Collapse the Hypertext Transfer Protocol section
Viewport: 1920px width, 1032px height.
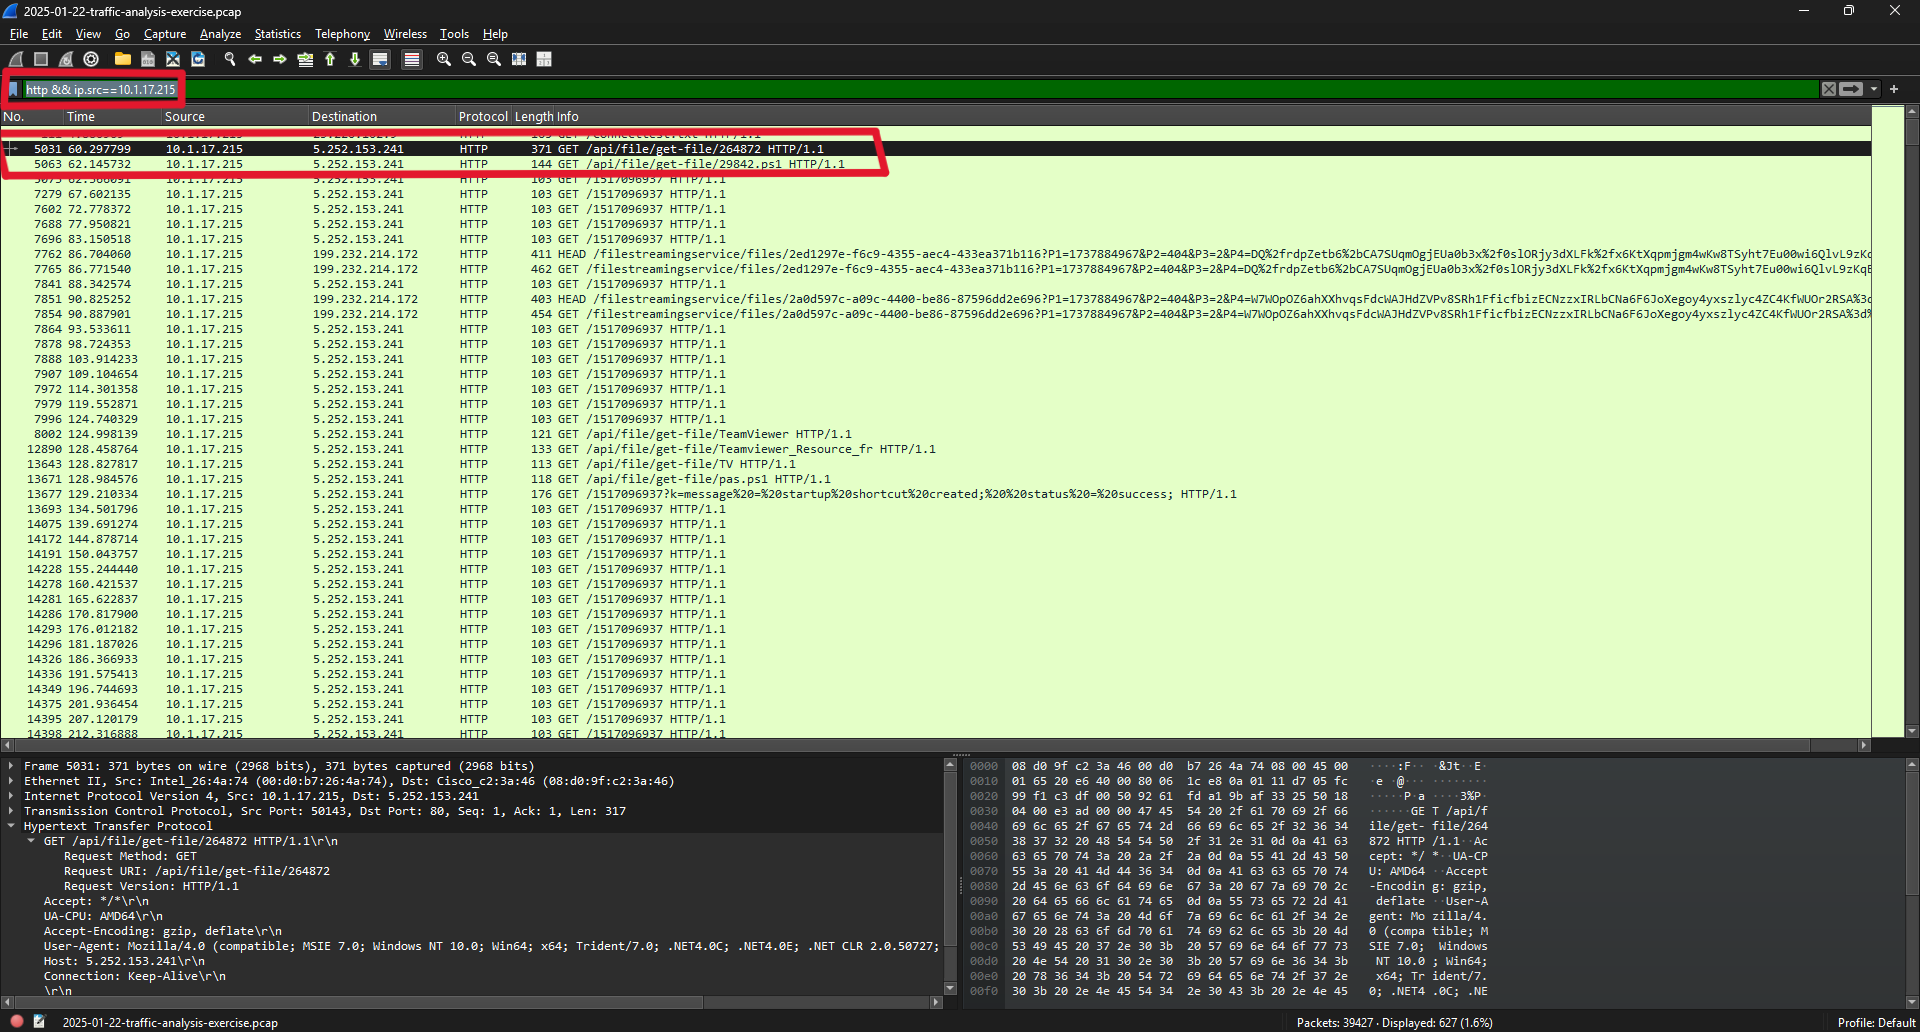coord(11,827)
